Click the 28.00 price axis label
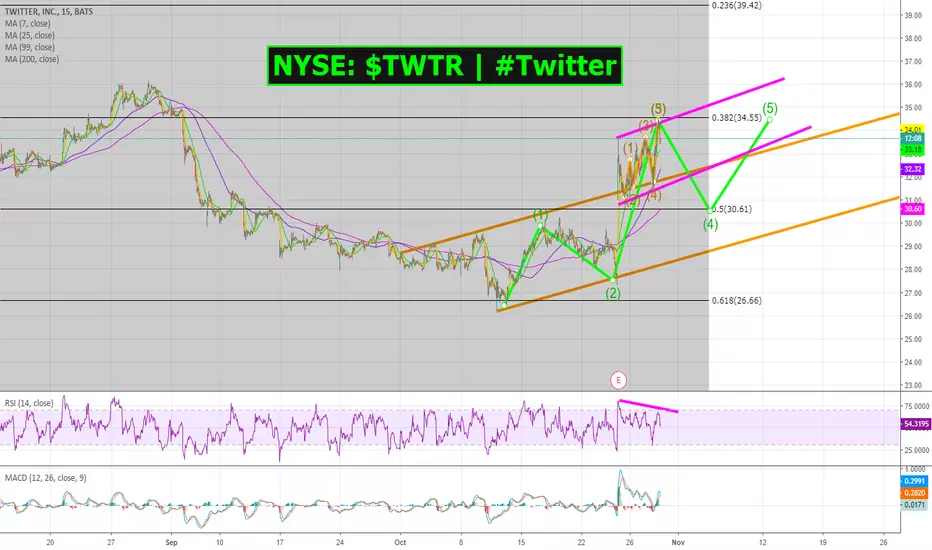This screenshot has height=550, width=932. 913,269
